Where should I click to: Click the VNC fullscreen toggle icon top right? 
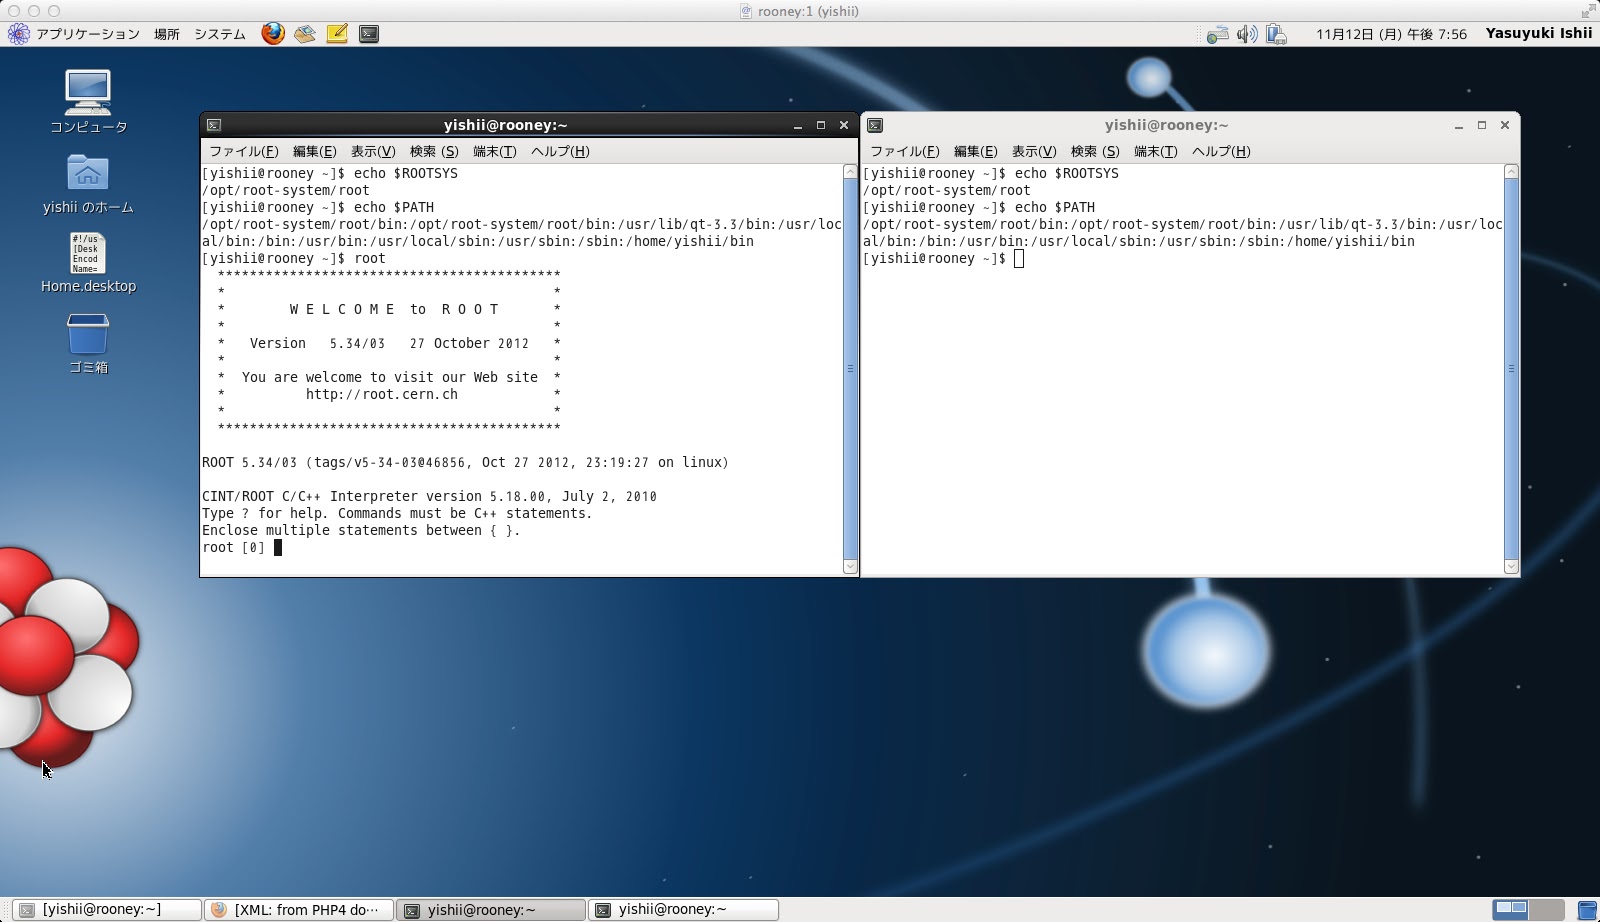coord(1588,11)
